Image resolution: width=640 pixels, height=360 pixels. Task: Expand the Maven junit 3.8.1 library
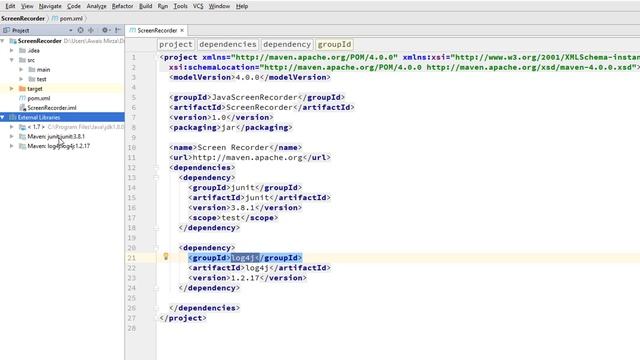(x=11, y=136)
